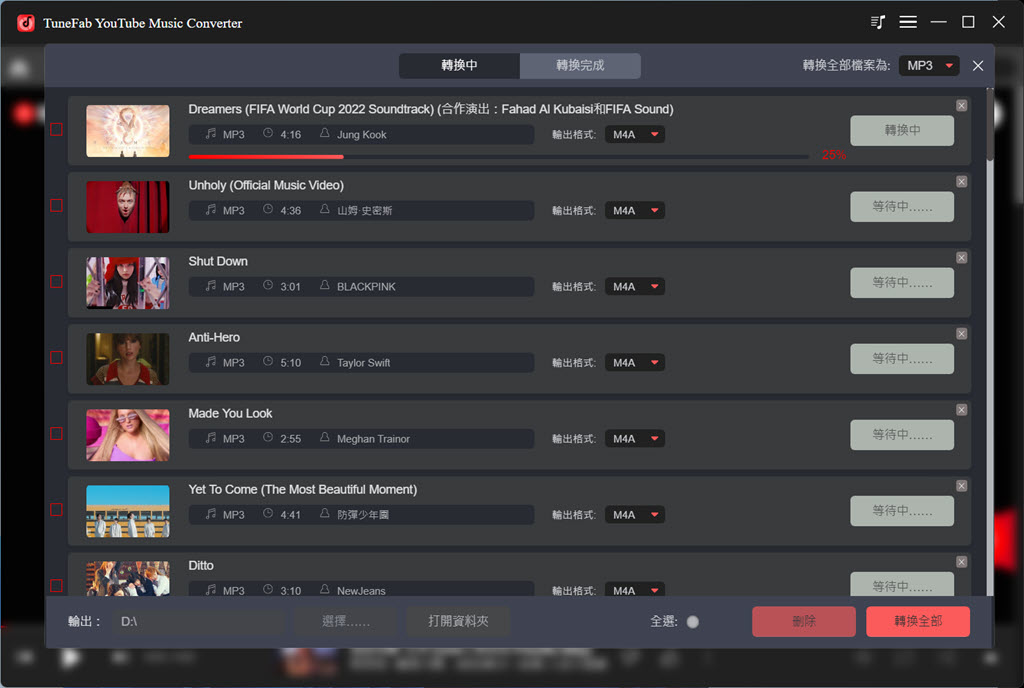Click the 25% progress percentage text
1024x688 pixels.
tap(834, 155)
